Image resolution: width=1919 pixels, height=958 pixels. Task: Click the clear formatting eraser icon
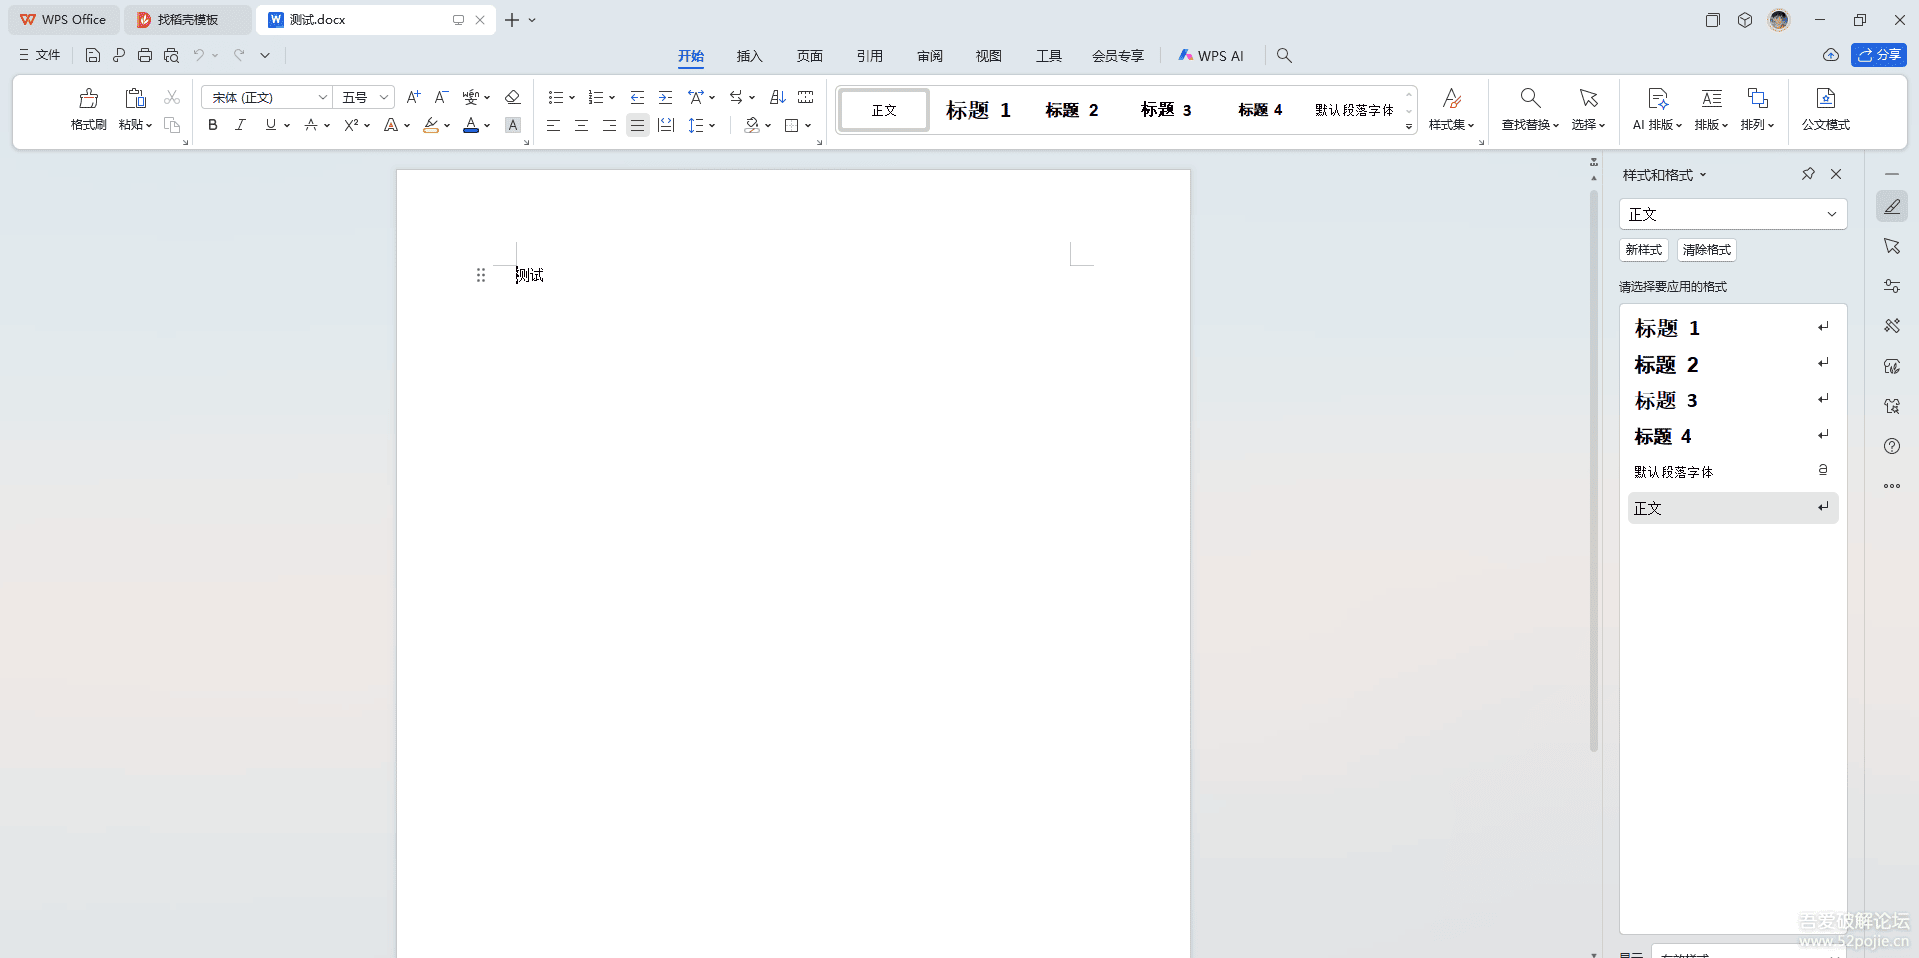click(x=513, y=97)
